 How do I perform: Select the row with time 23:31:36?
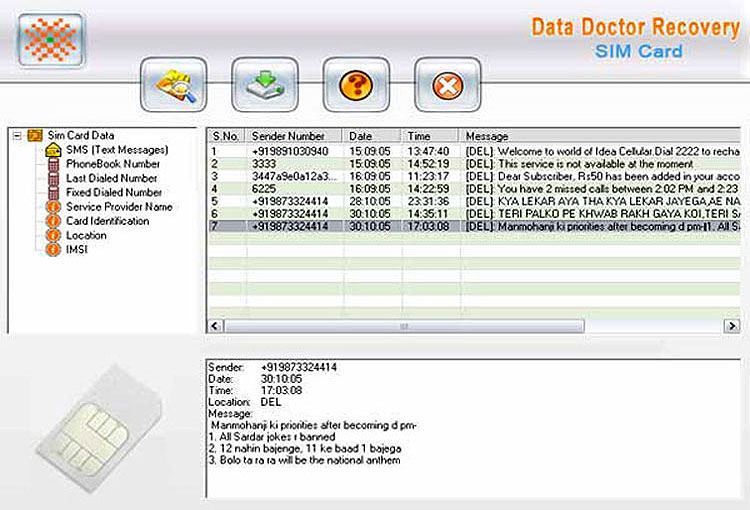point(474,201)
